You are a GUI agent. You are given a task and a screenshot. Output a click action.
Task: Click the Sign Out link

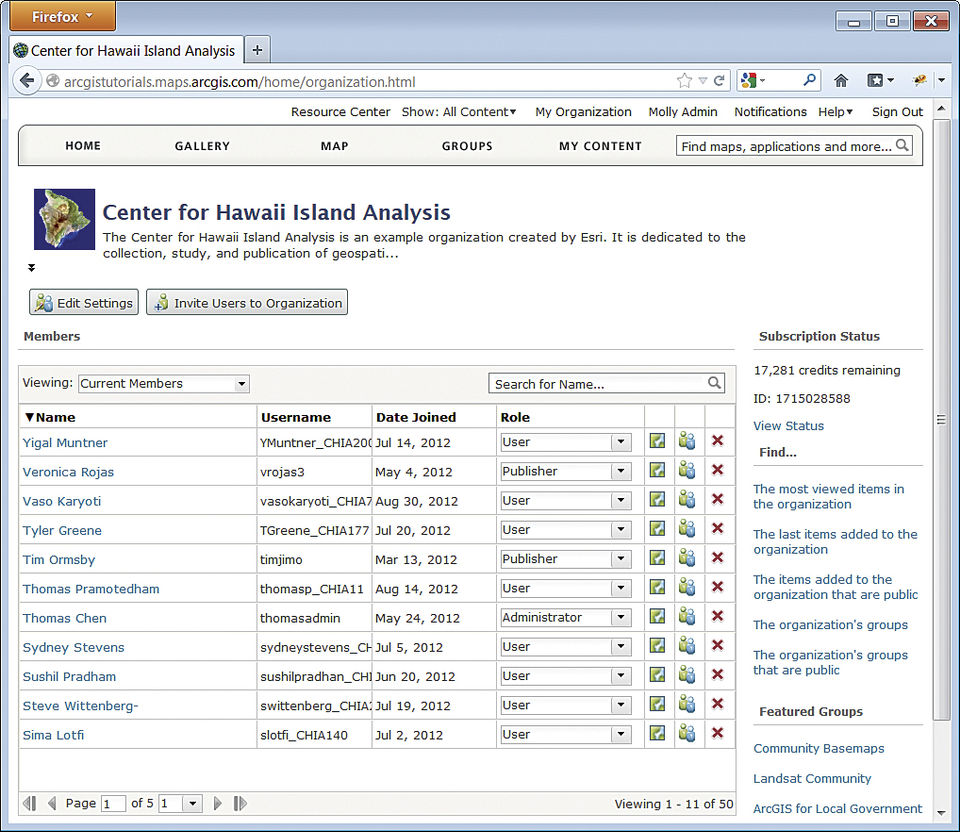(897, 112)
